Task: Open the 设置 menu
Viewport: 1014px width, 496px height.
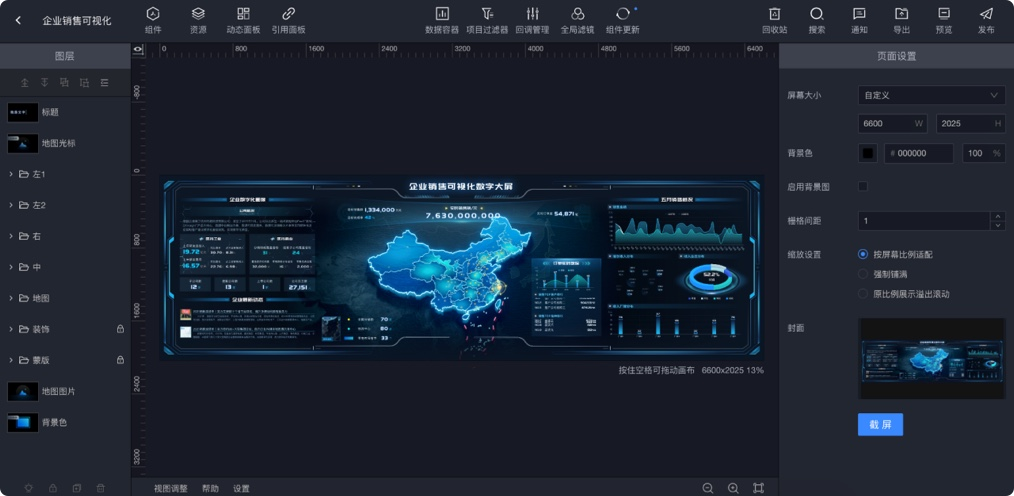Action: click(x=241, y=488)
